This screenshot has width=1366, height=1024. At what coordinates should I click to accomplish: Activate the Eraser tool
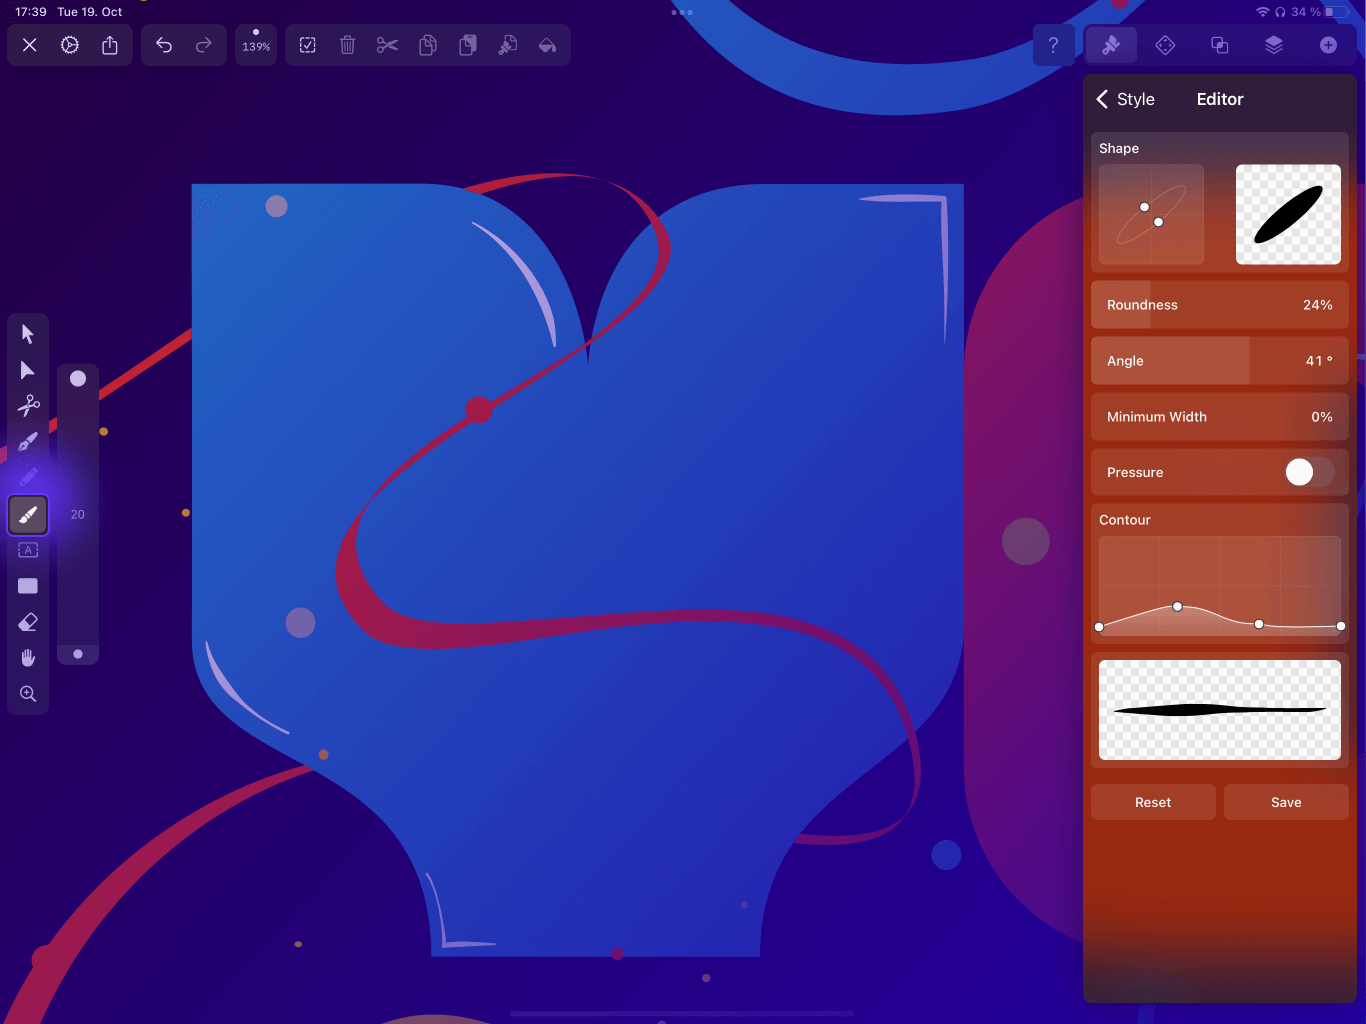[x=28, y=621]
